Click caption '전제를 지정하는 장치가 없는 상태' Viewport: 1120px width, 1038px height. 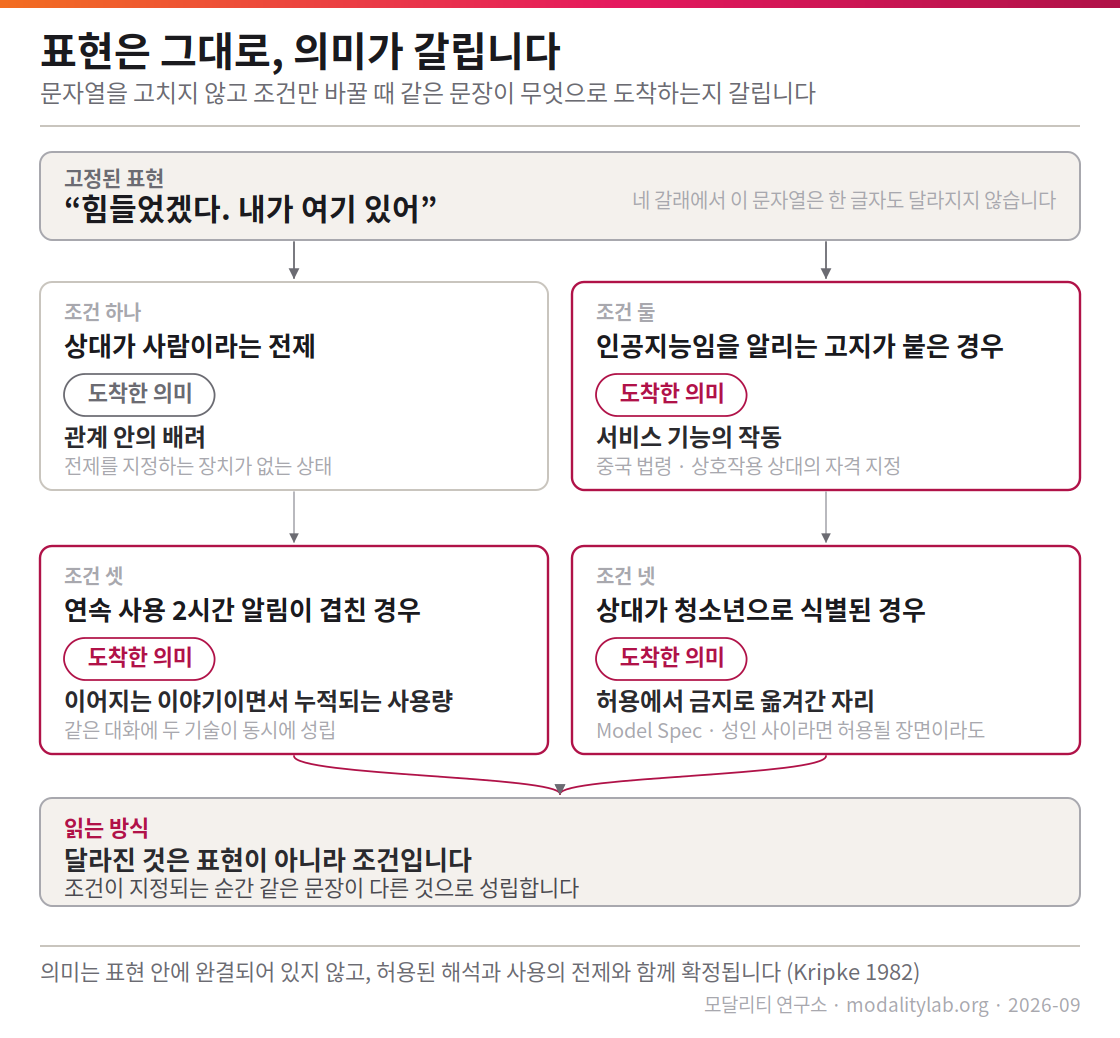[x=198, y=466]
